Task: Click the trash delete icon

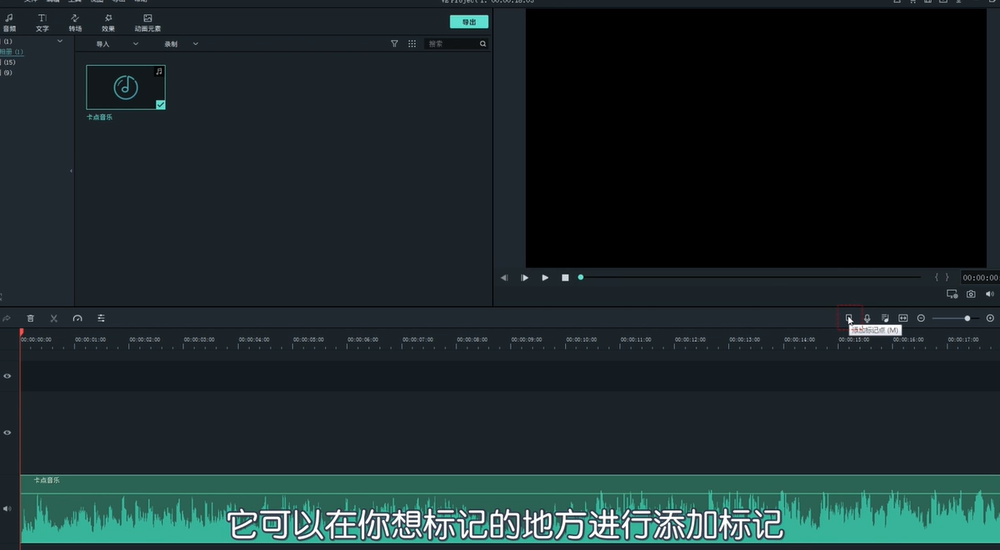Action: tap(30, 318)
